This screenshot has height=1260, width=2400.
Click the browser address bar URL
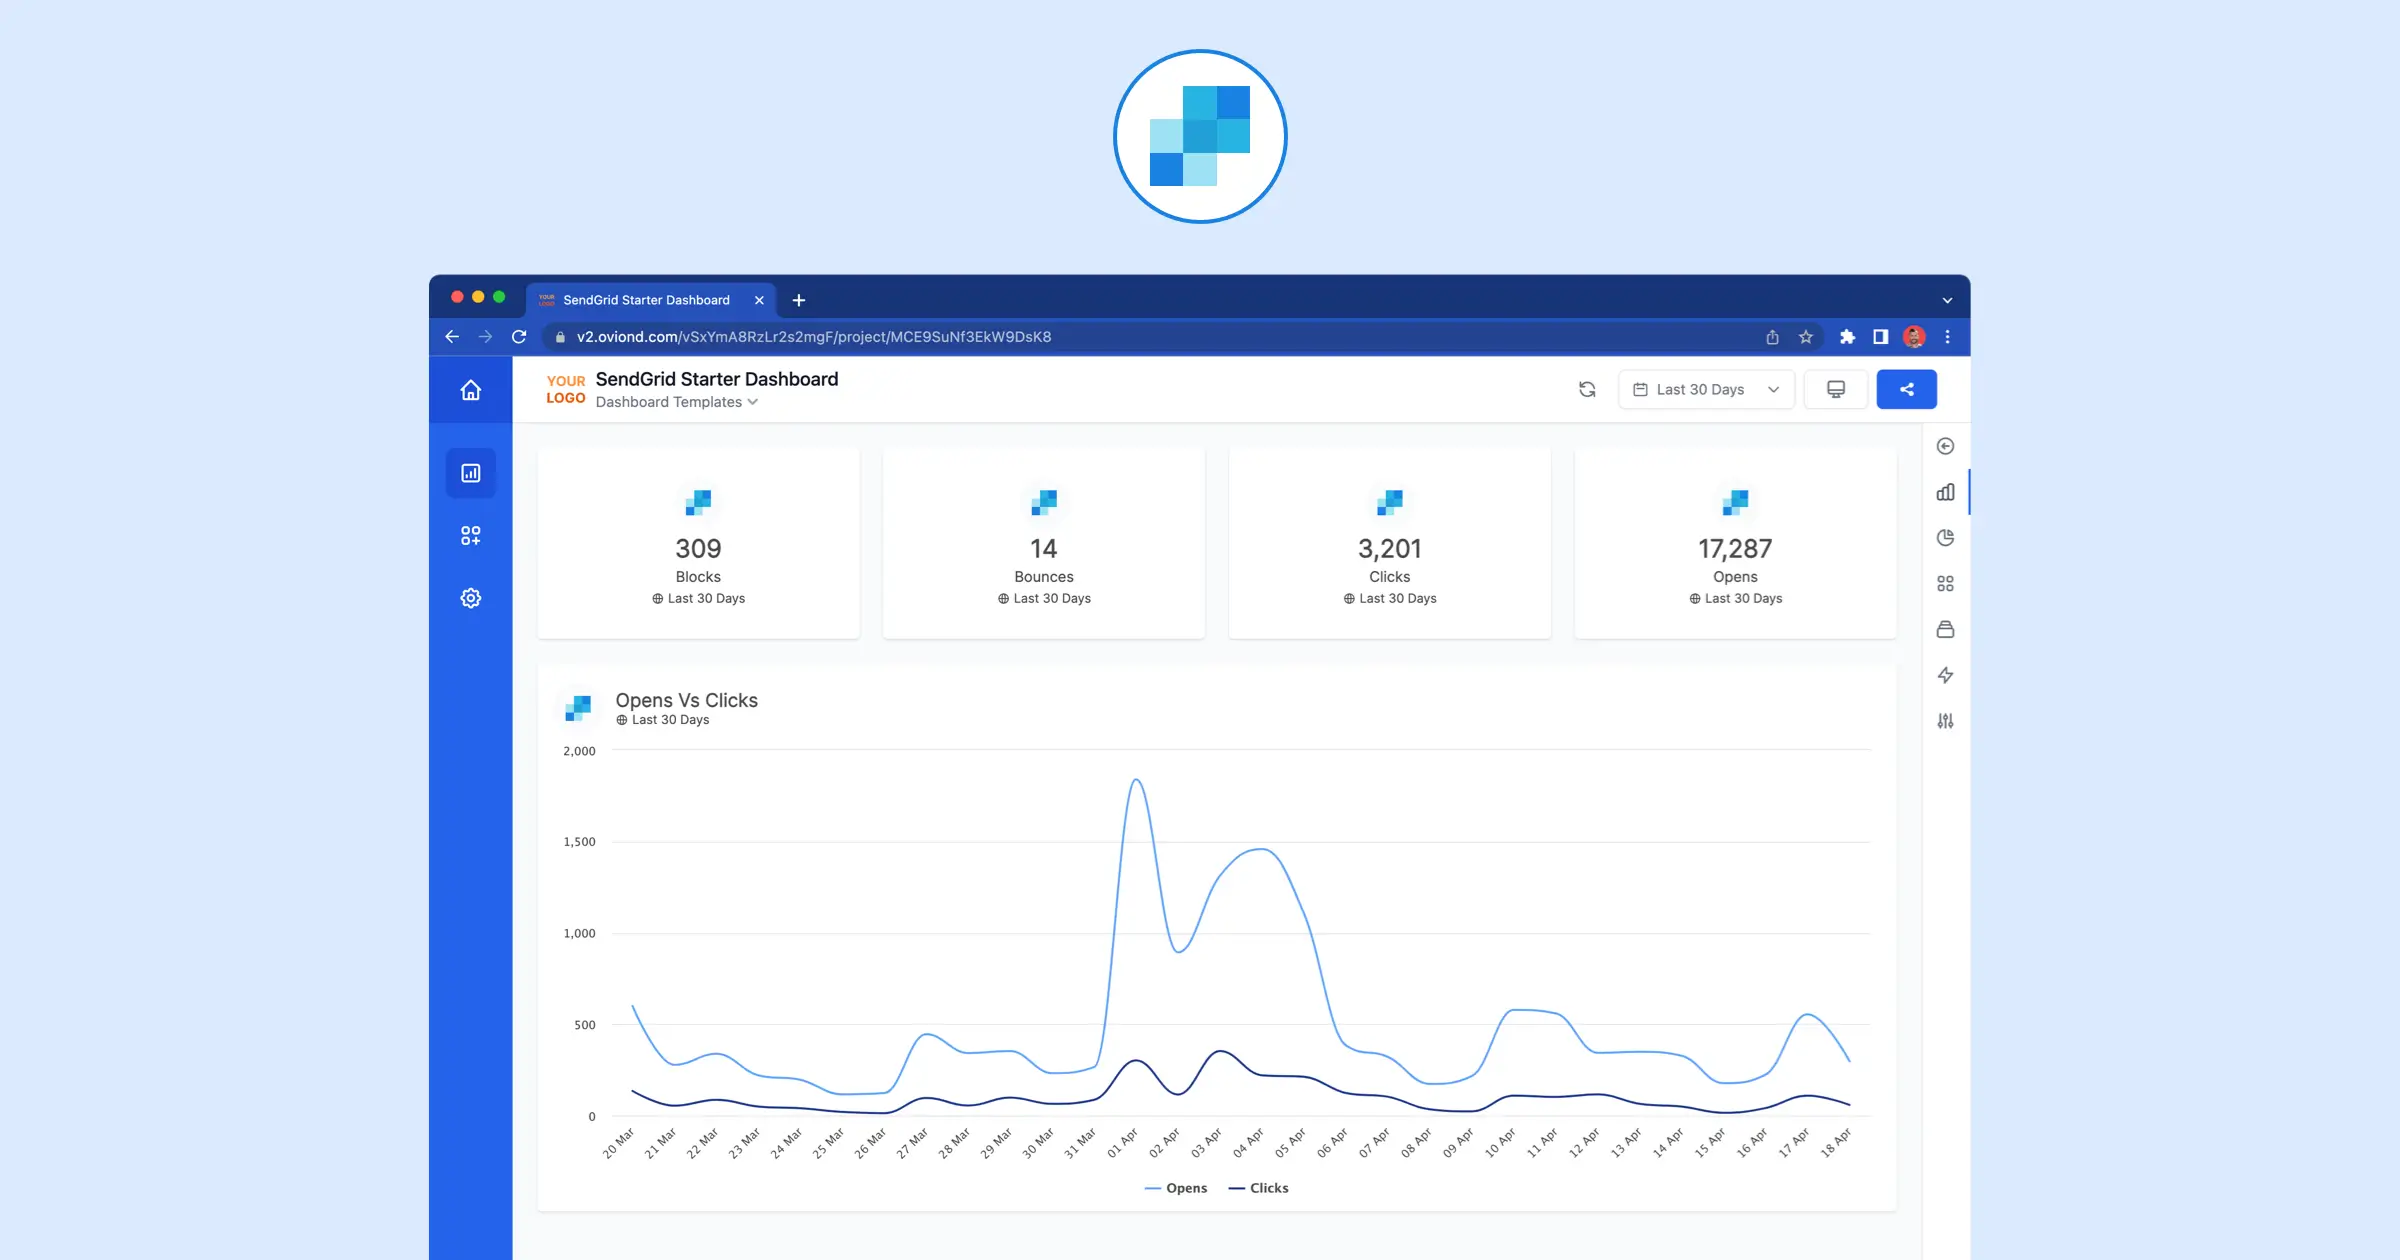(814, 337)
